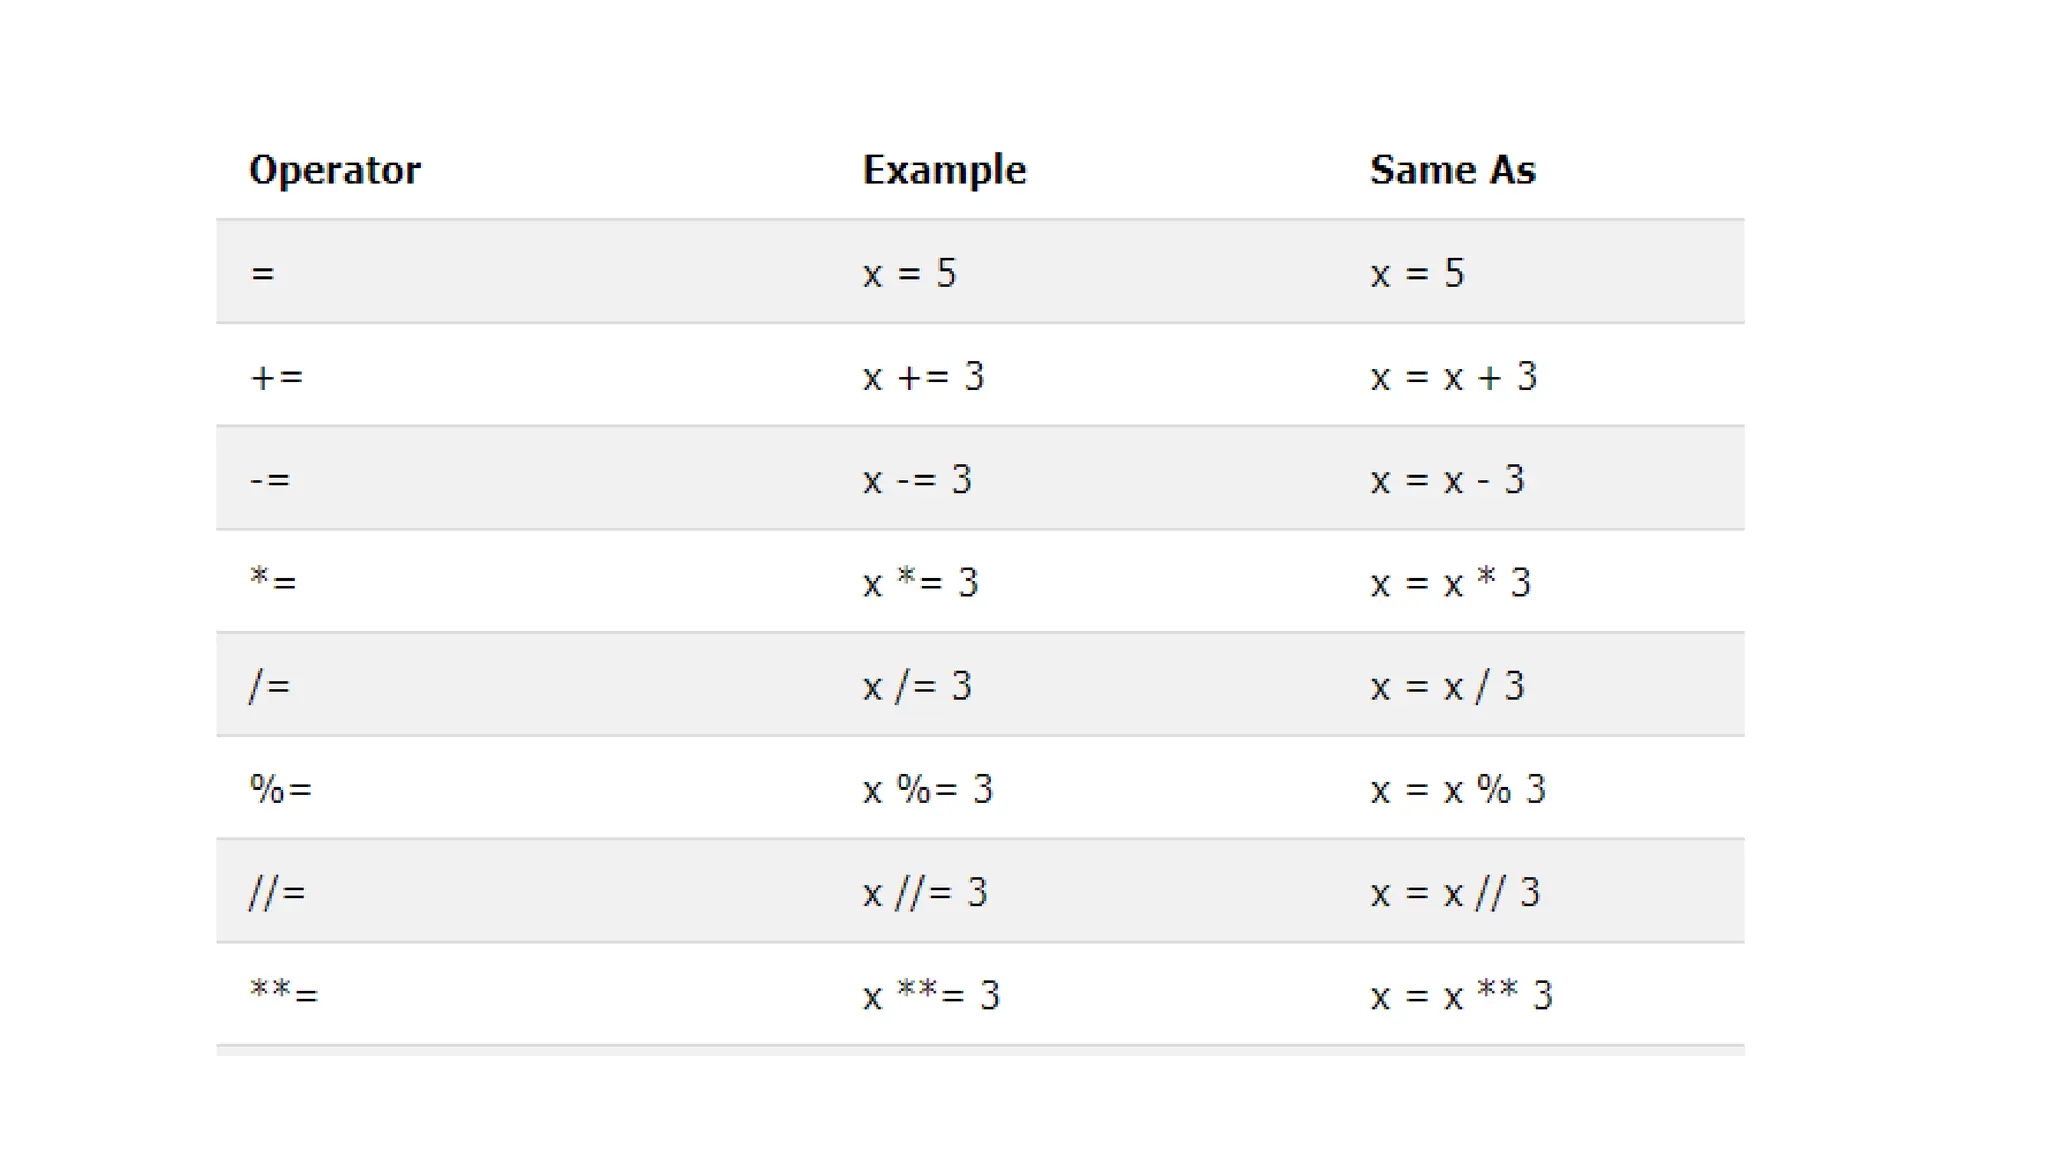Click the example x **= 3

pos(931,995)
